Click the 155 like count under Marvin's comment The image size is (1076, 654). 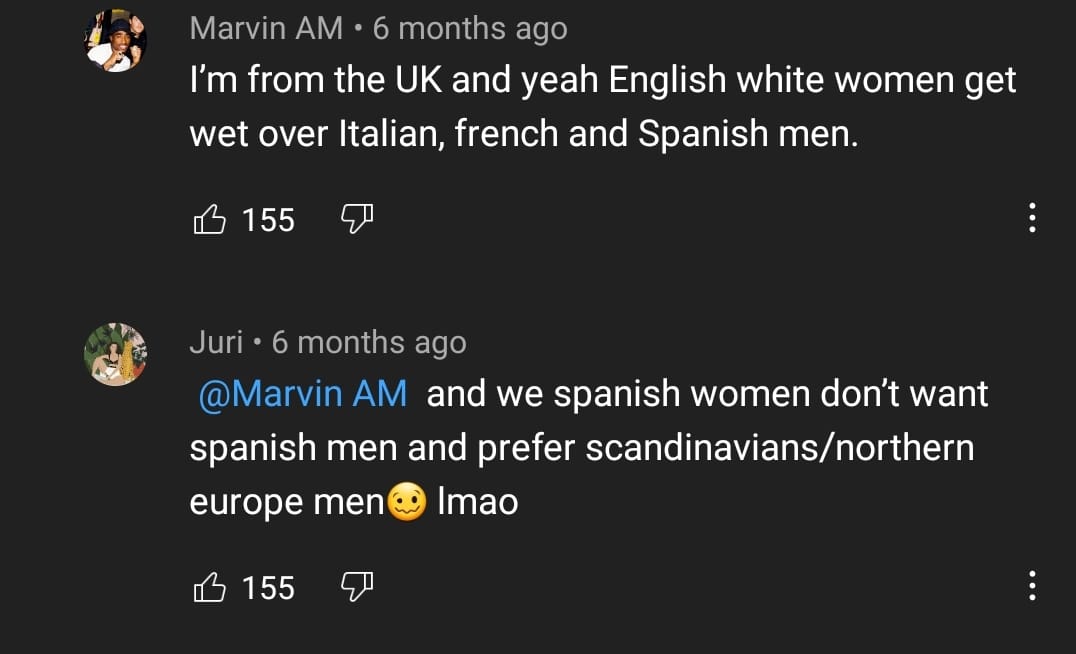(268, 220)
